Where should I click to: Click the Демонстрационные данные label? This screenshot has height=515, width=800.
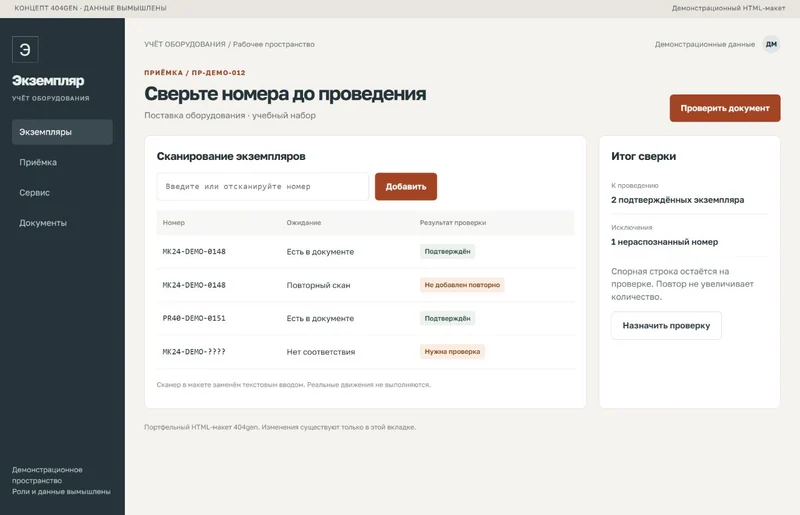click(705, 44)
